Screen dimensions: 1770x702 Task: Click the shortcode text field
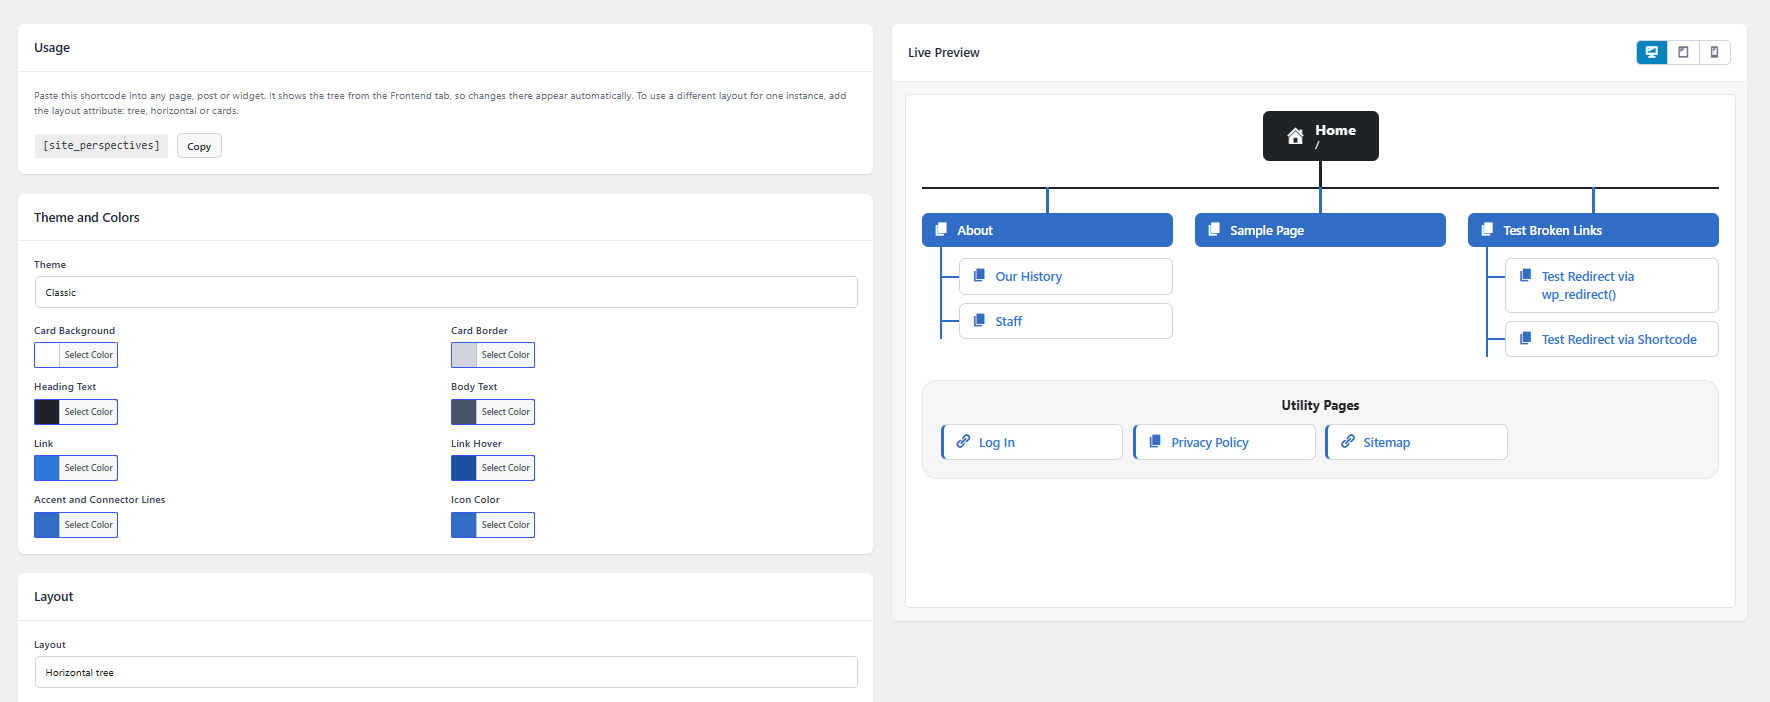(x=101, y=146)
